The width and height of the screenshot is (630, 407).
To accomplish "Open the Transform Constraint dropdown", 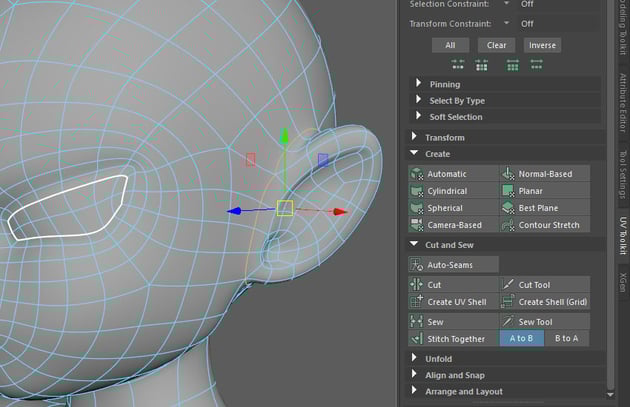I will pyautogui.click(x=506, y=23).
